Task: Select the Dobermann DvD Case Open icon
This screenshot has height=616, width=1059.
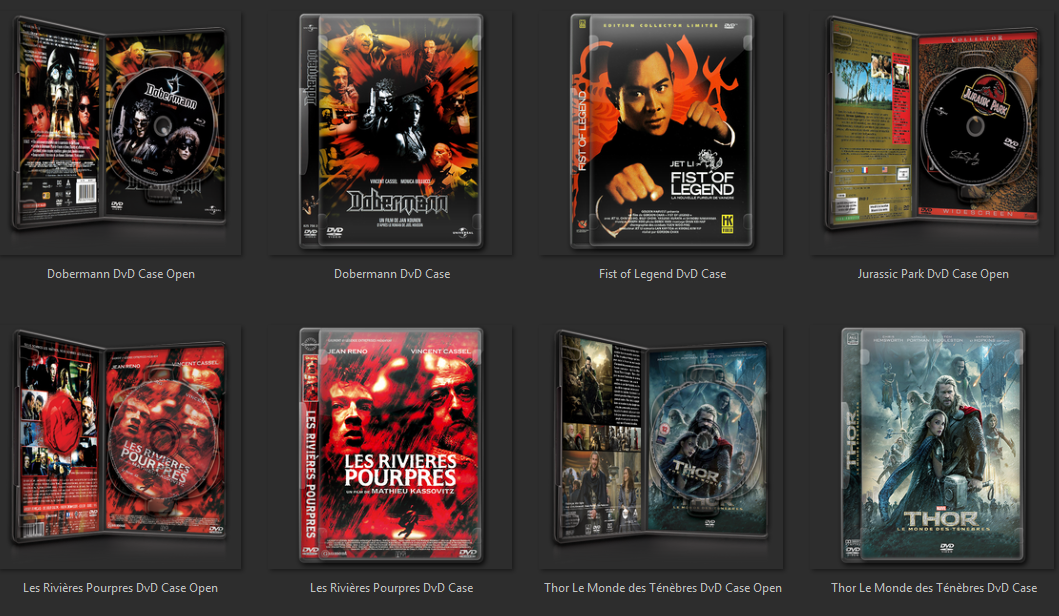Action: (119, 127)
